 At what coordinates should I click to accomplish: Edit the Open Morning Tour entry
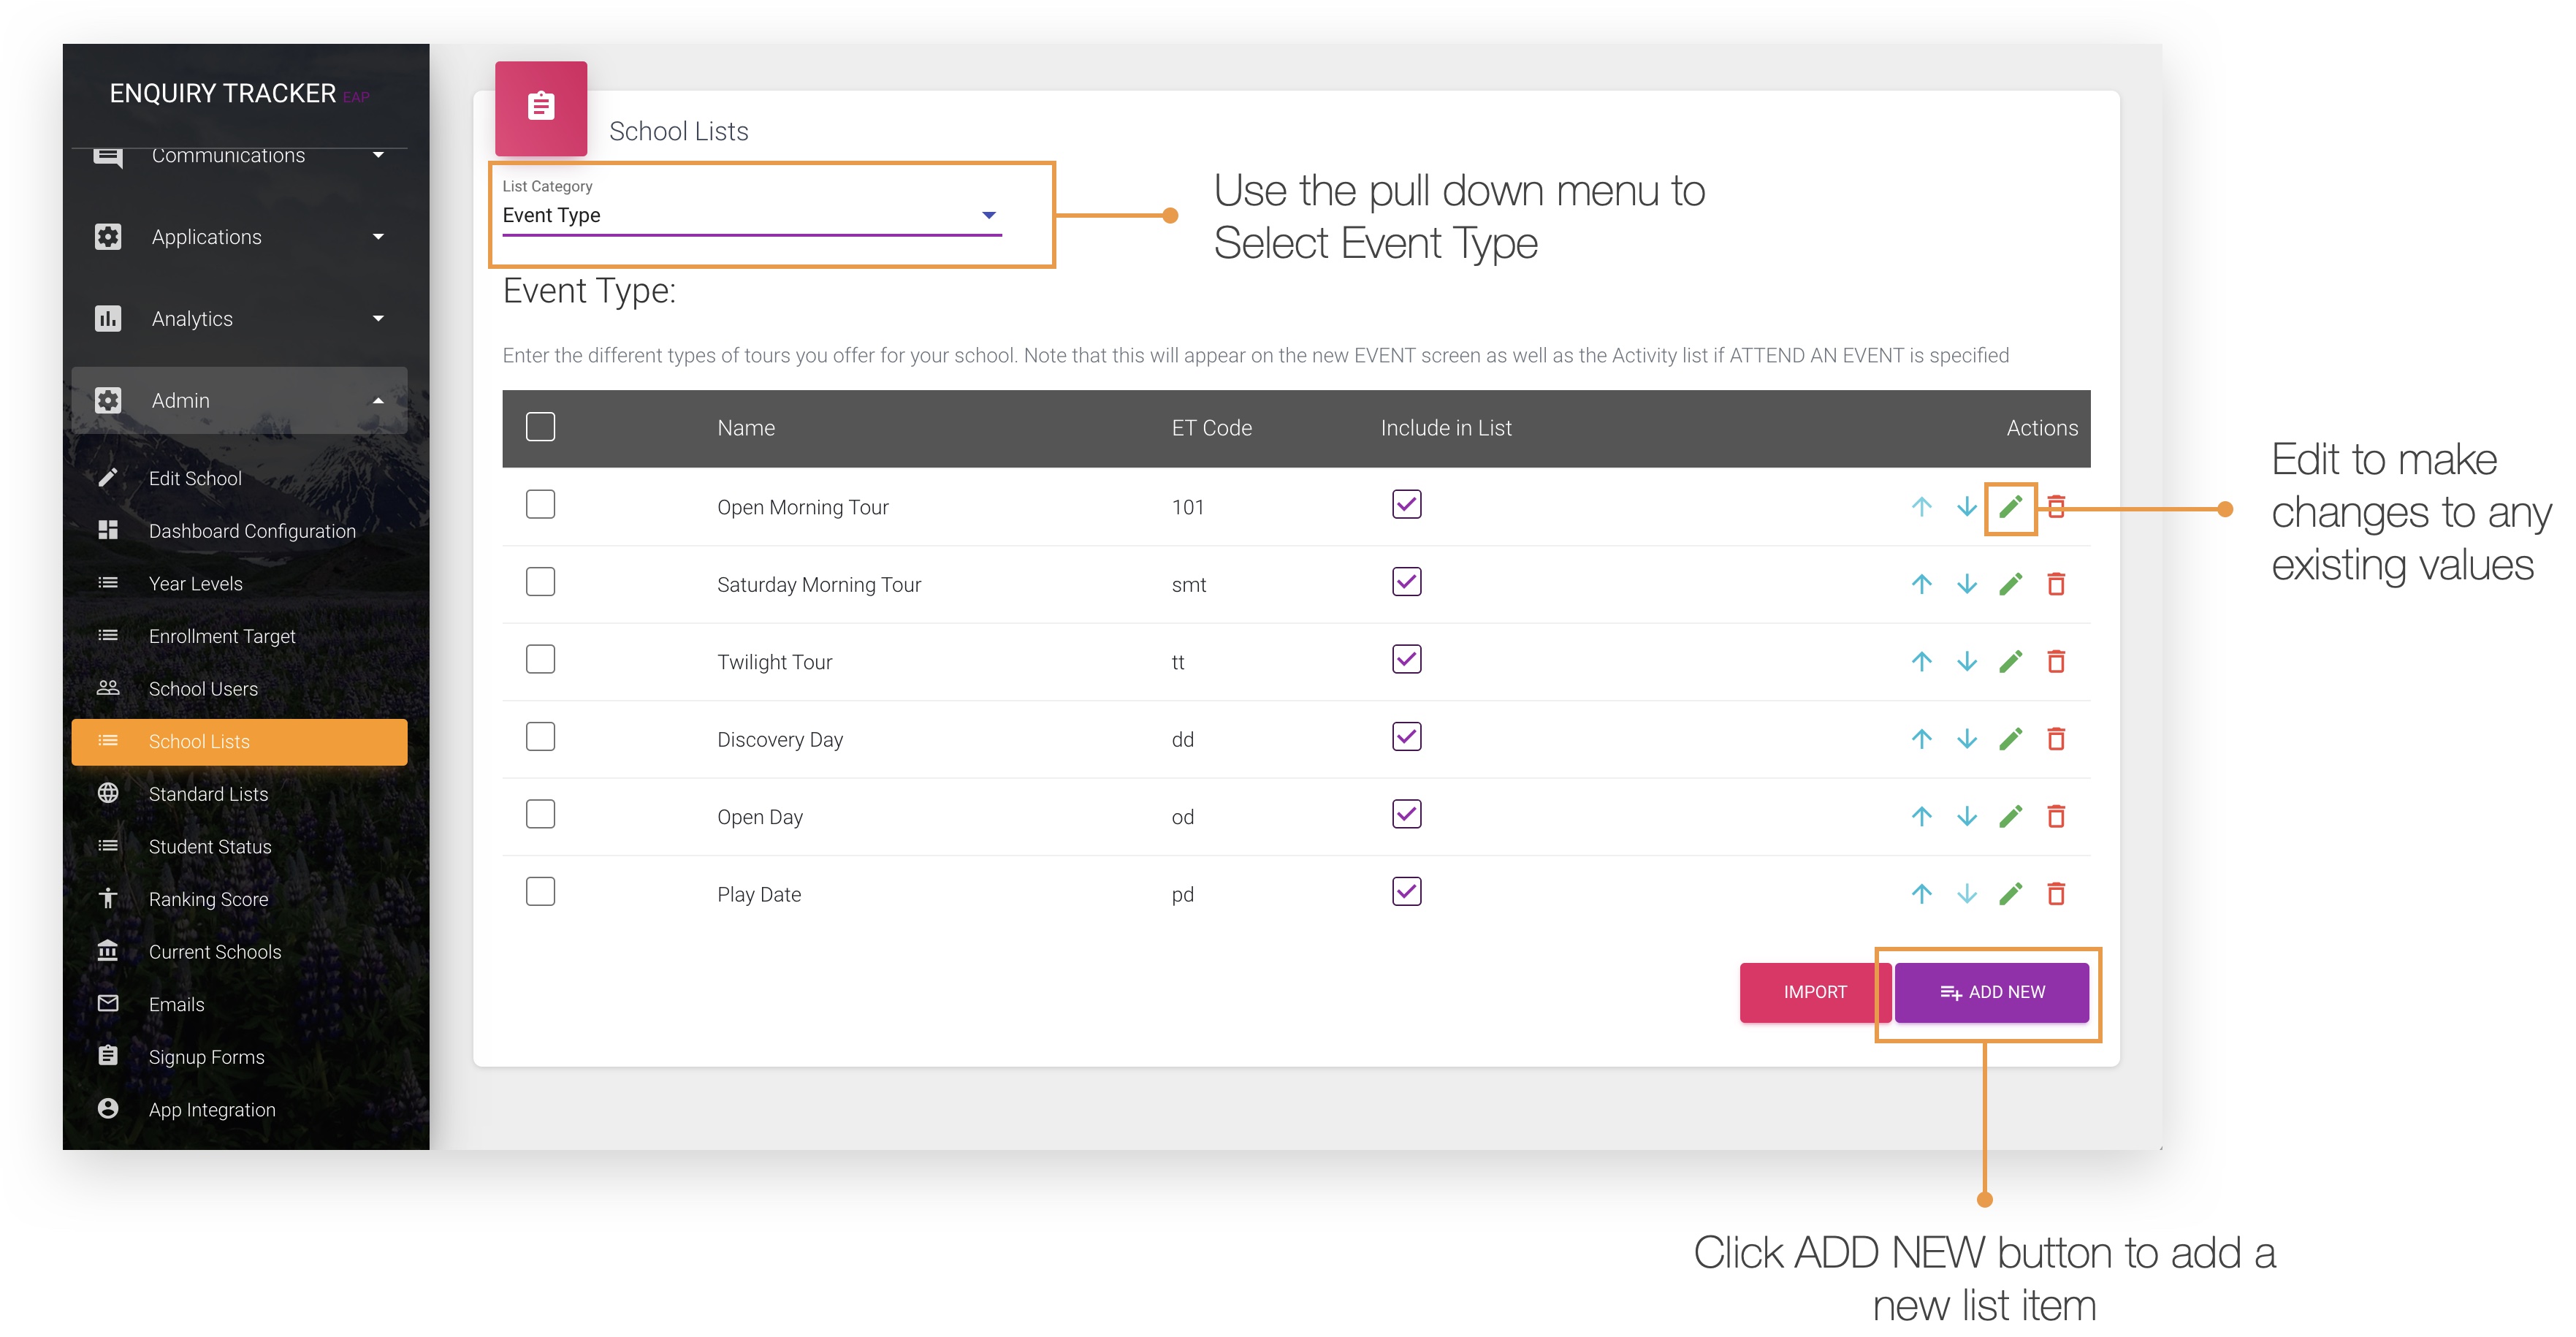[x=2011, y=507]
